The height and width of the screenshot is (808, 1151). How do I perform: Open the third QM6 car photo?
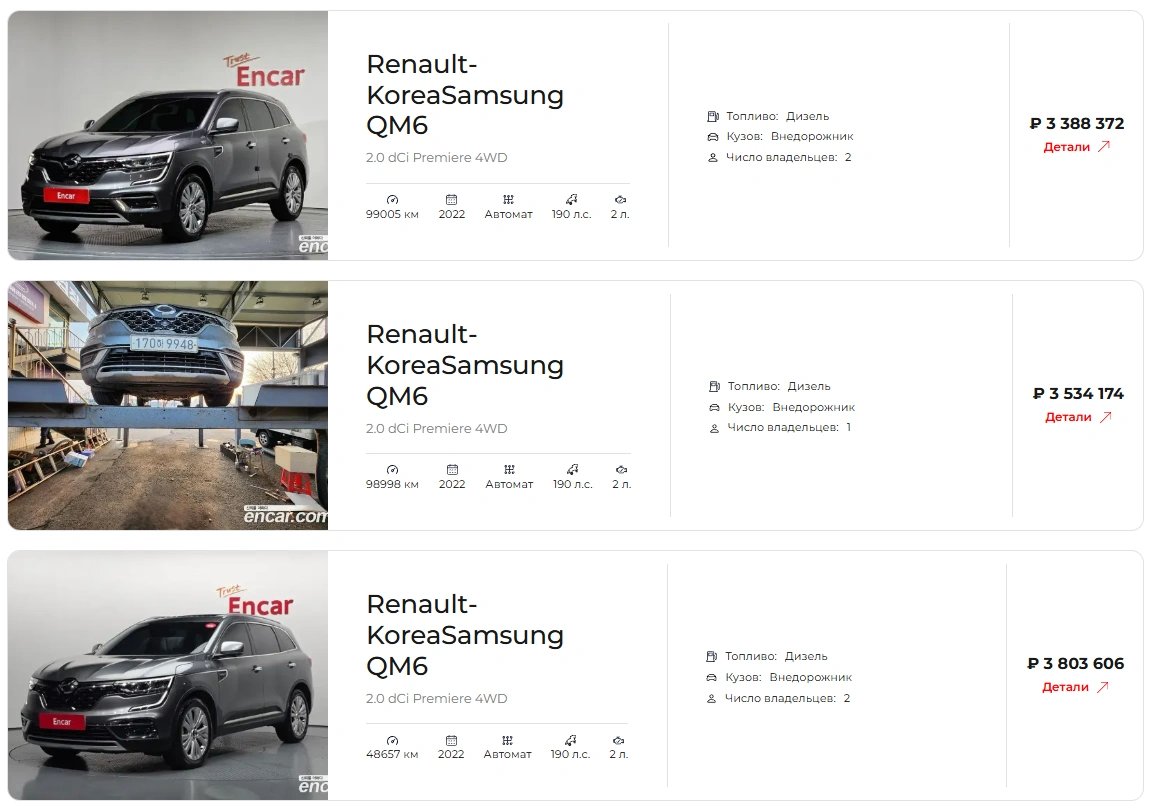[x=168, y=675]
